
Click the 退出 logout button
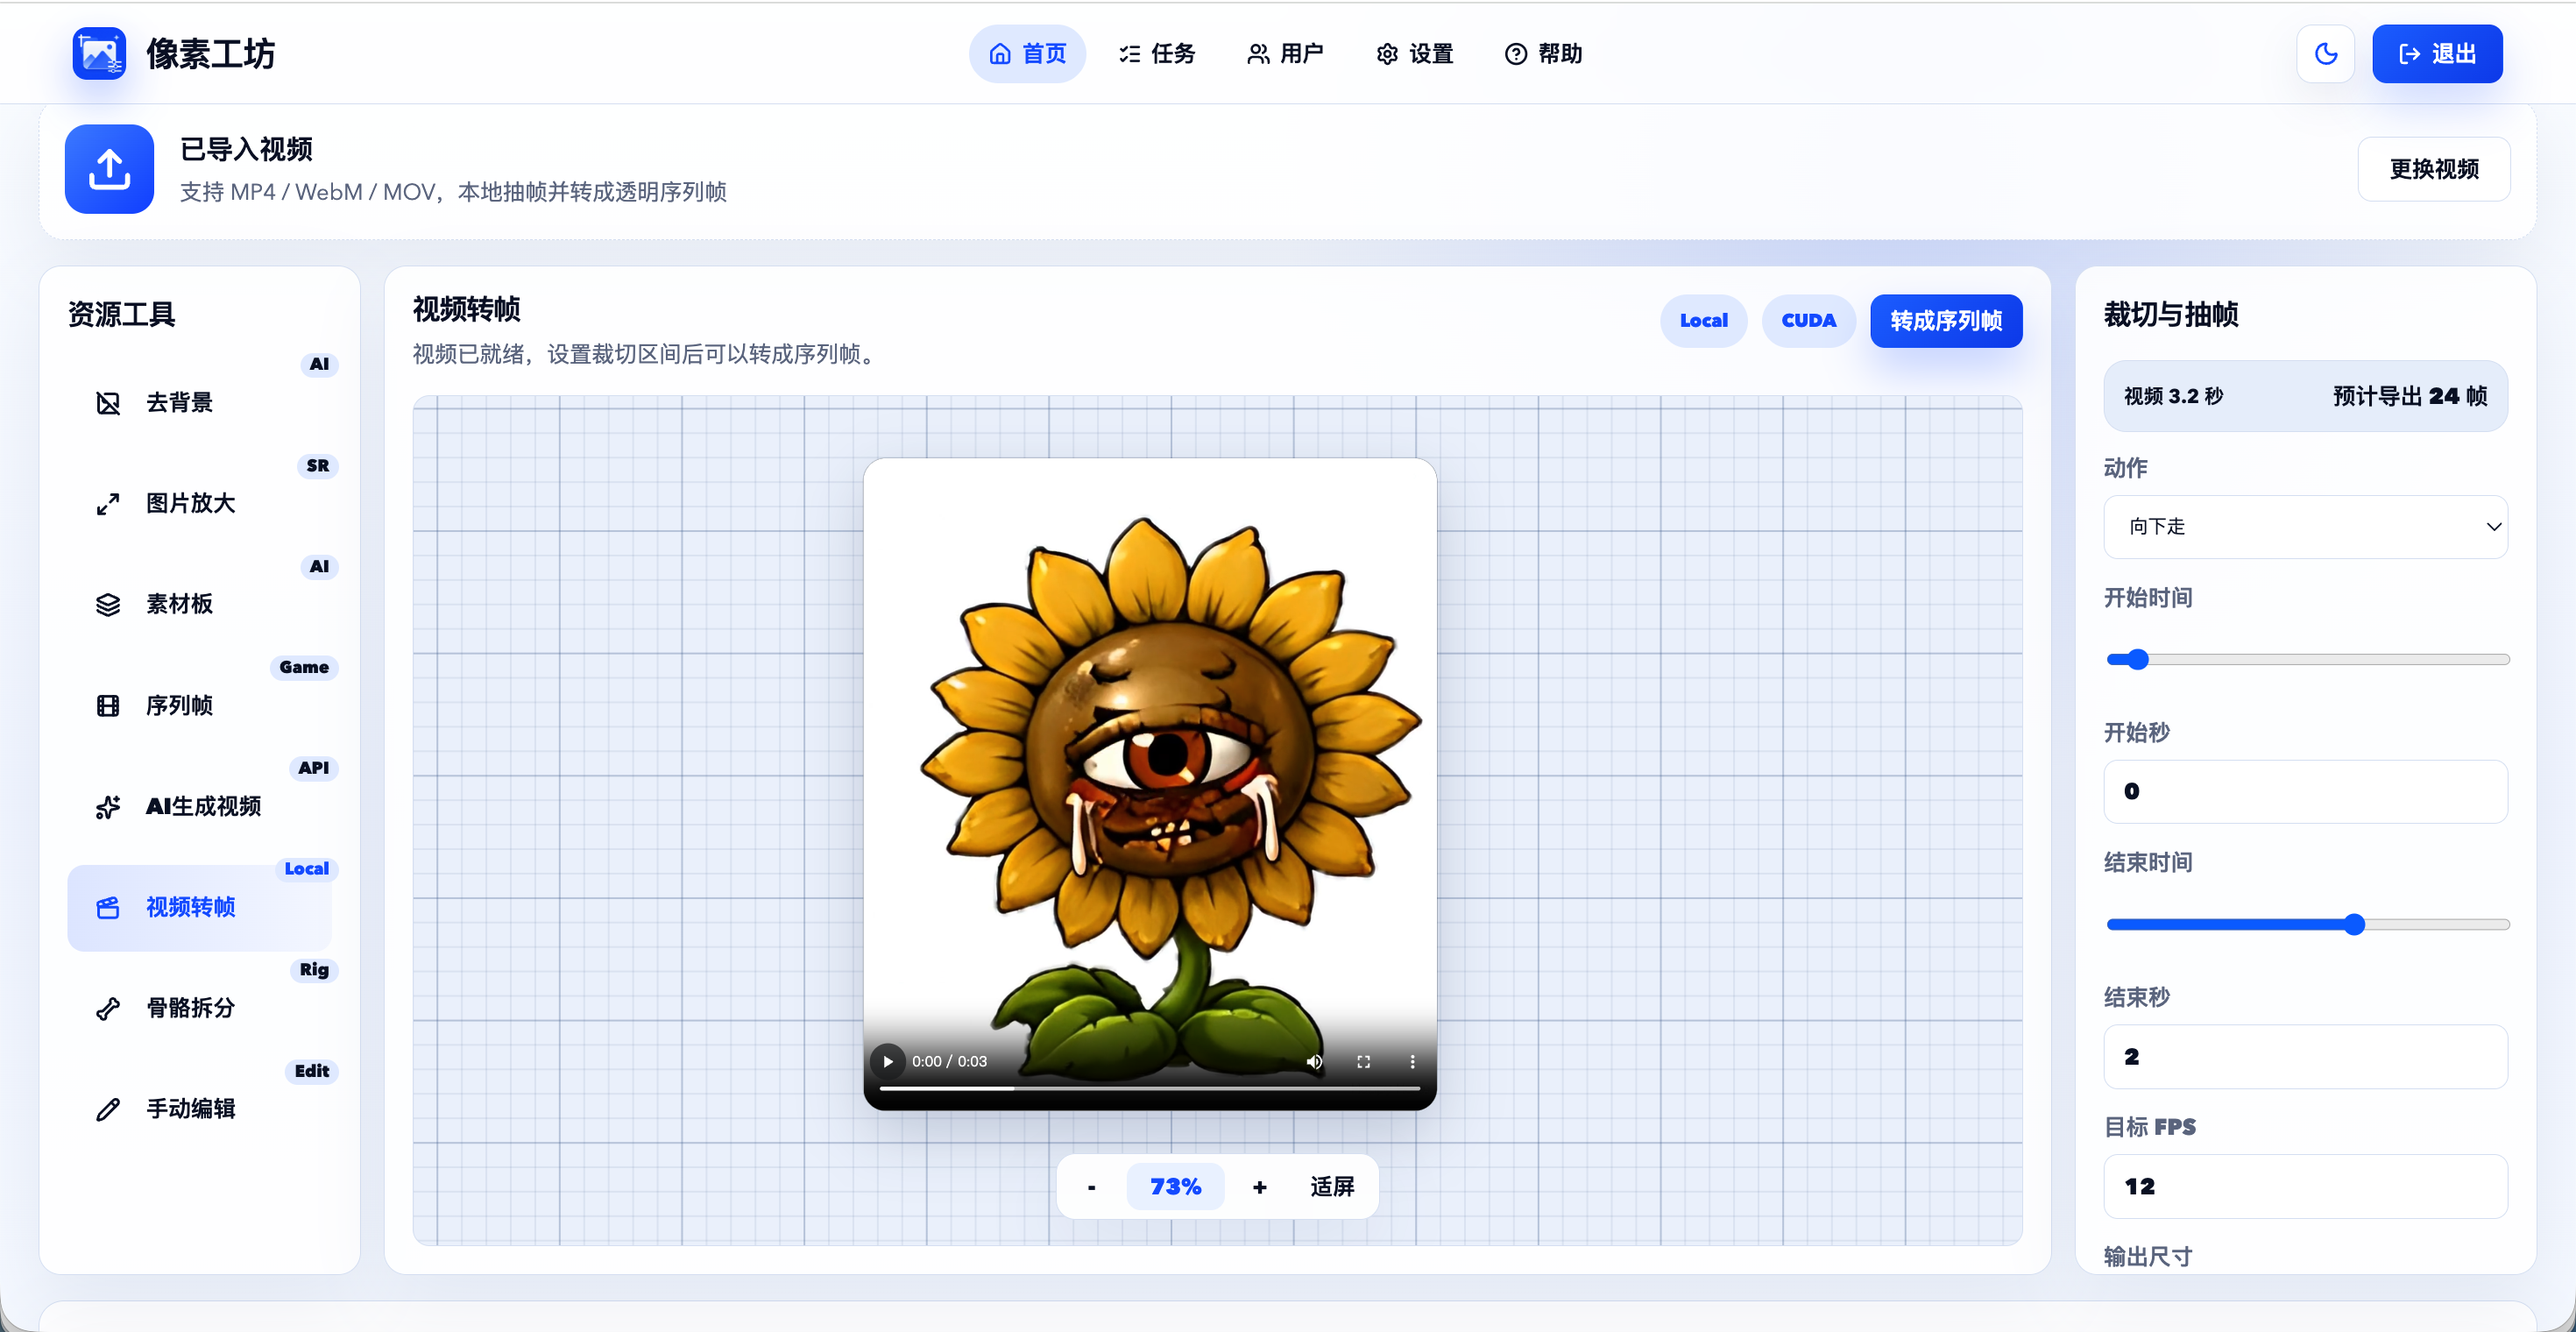click(2437, 54)
